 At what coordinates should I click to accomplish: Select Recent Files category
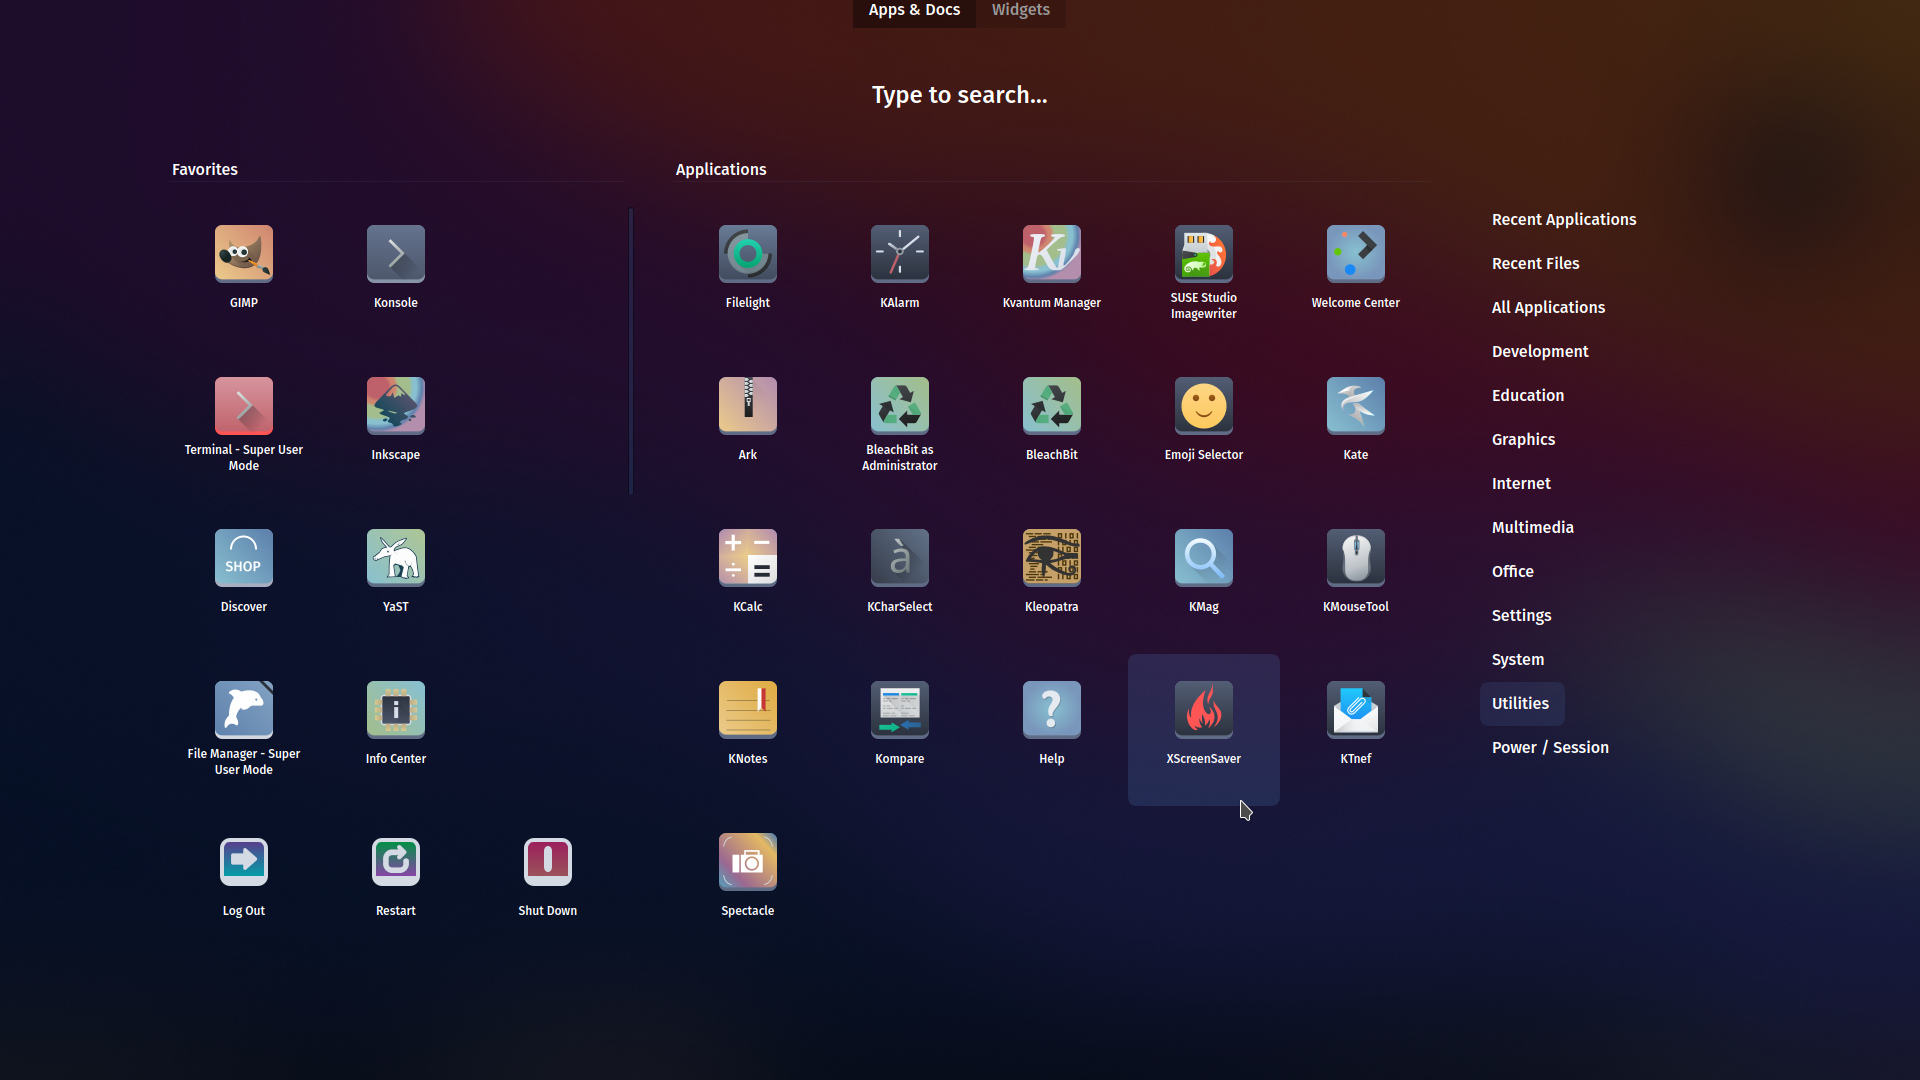click(1536, 264)
